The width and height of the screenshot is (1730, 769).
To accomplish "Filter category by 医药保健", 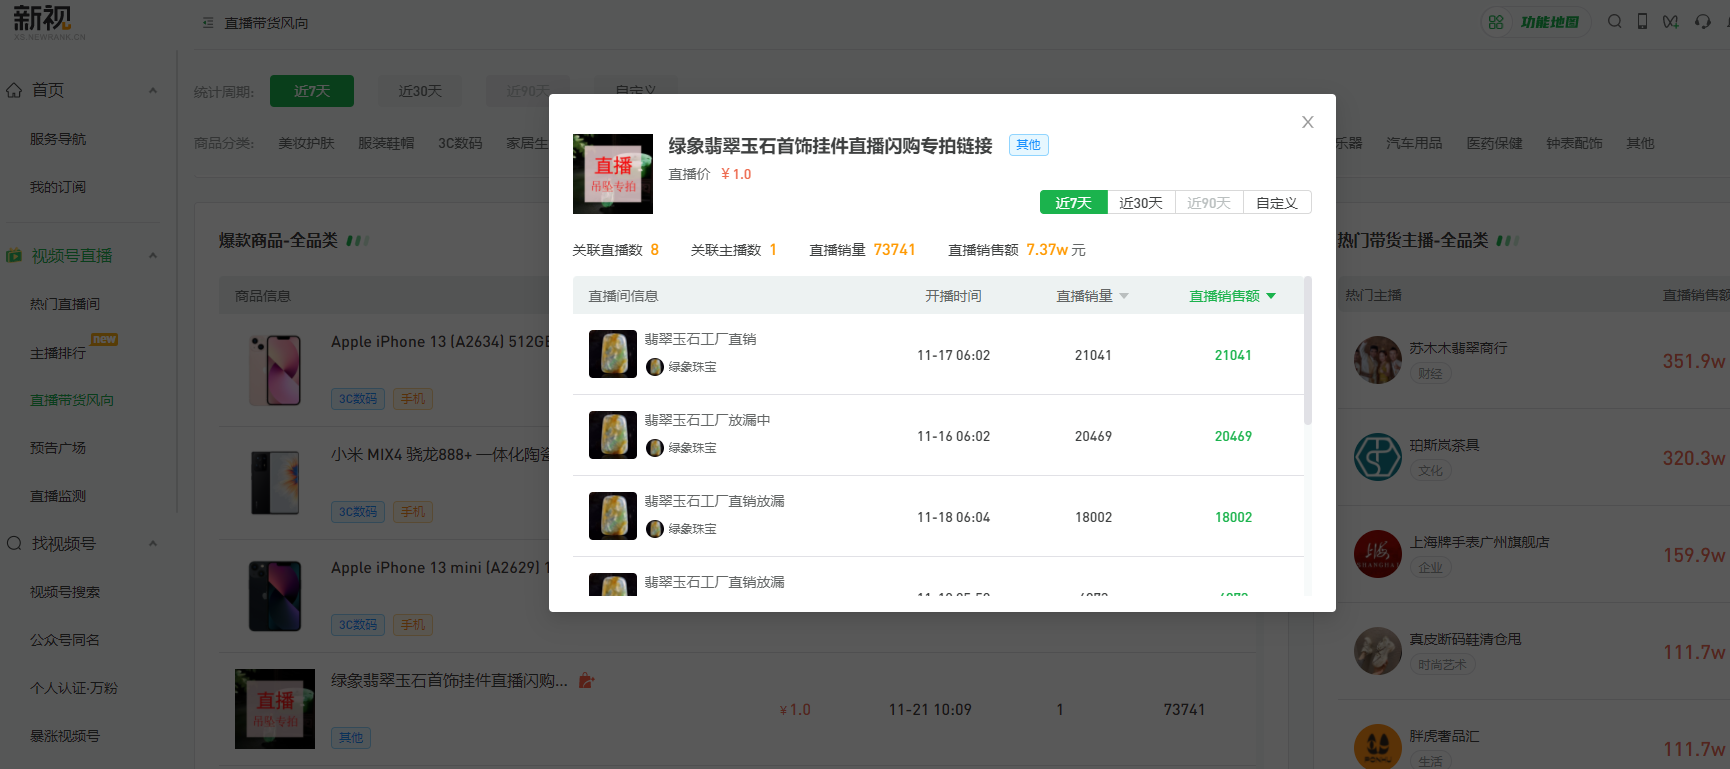I will pos(1494,143).
